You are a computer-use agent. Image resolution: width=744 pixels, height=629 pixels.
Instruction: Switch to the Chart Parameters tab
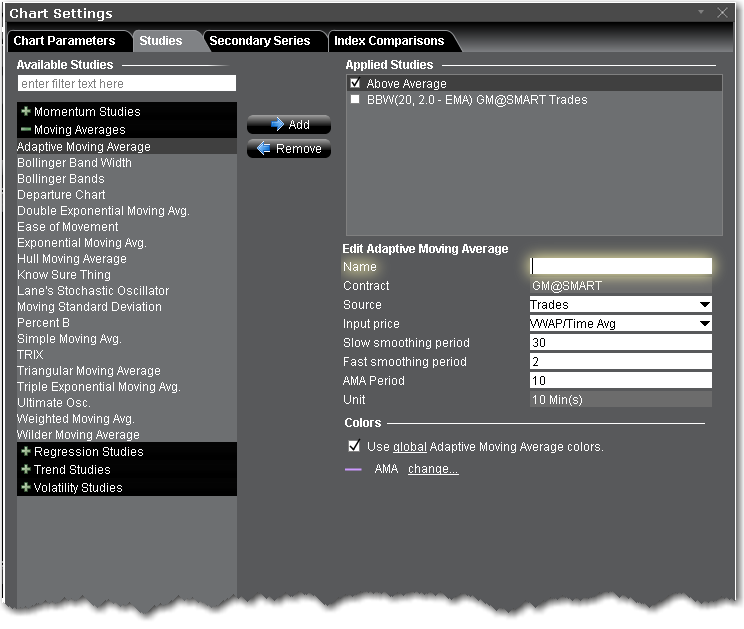point(64,41)
